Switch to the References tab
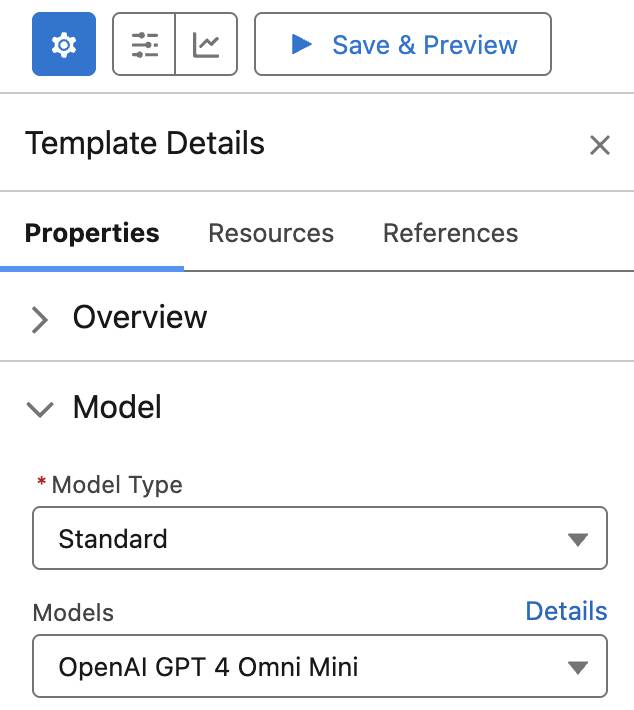This screenshot has height=710, width=634. click(x=451, y=234)
